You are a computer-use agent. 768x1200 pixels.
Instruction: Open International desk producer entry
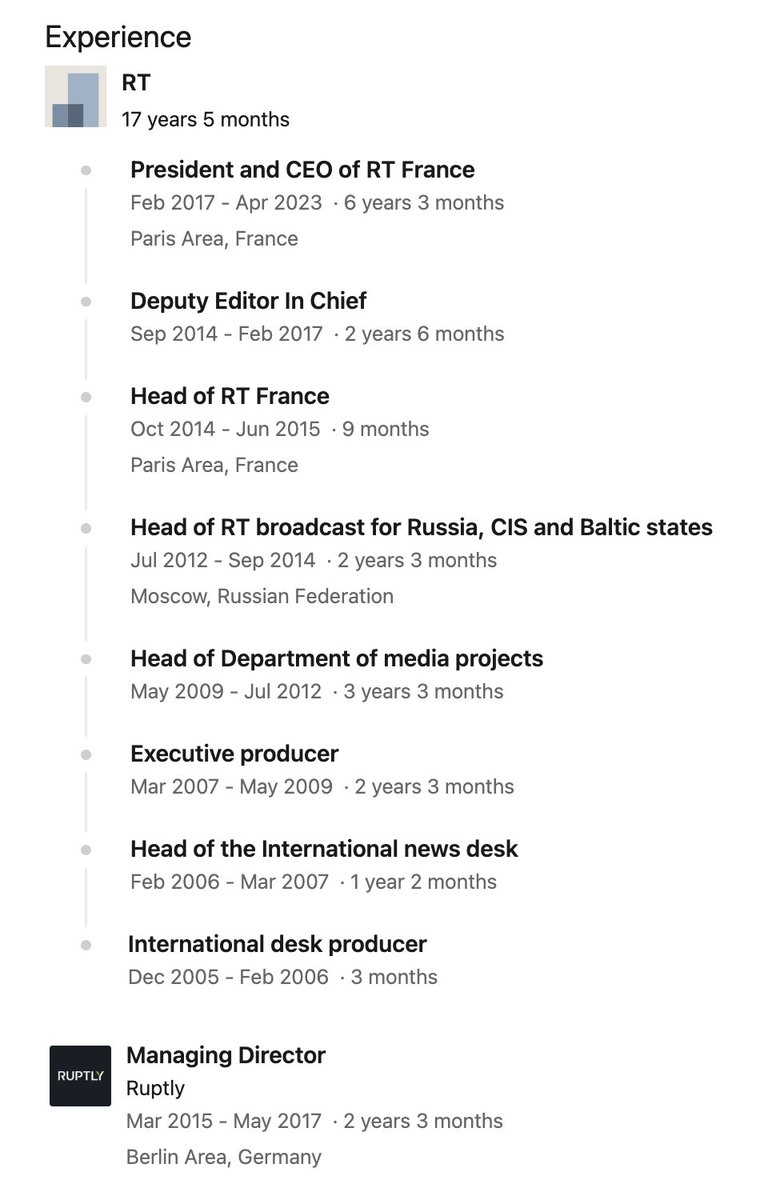coord(277,944)
